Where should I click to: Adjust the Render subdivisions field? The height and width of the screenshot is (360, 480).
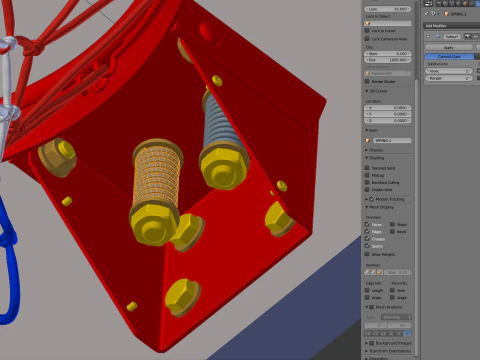click(449, 78)
